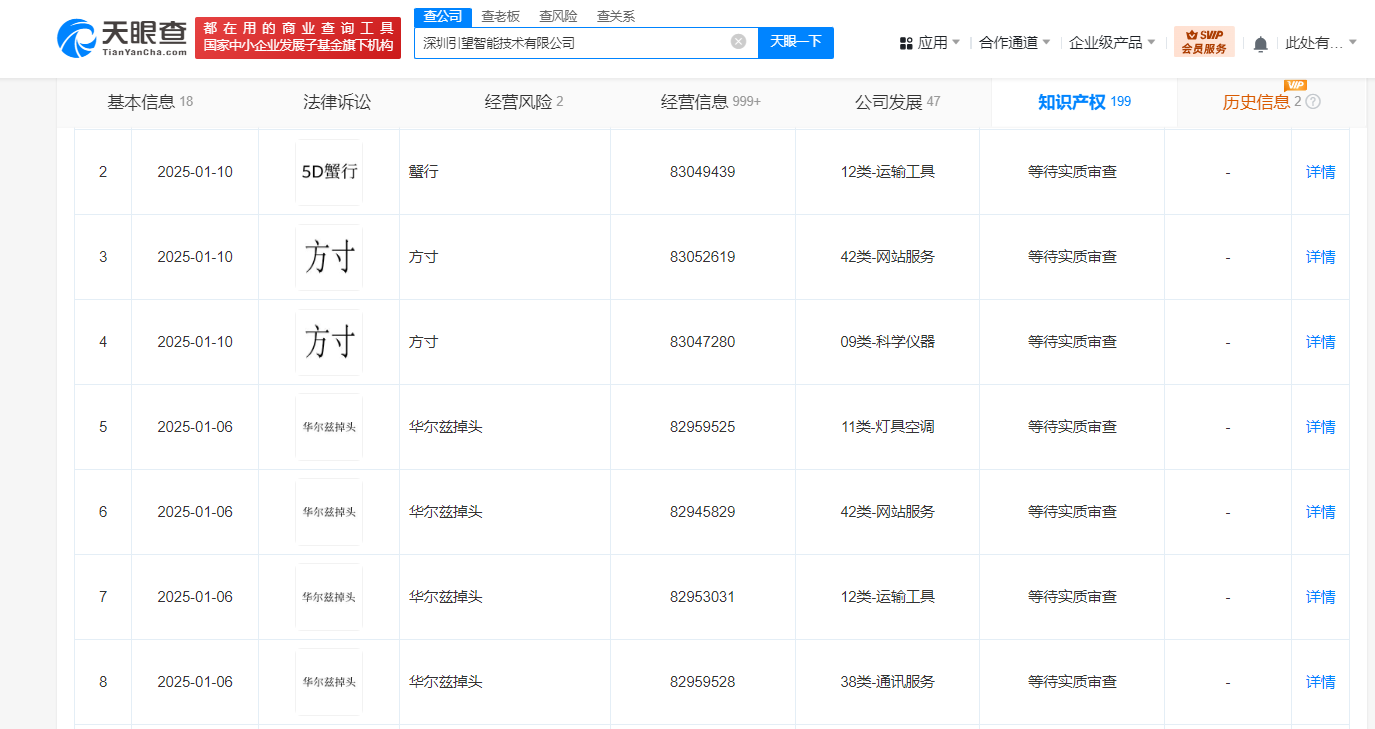The height and width of the screenshot is (729, 1375).
Task: Open the 法律诉讼 section tab
Action: (x=337, y=102)
